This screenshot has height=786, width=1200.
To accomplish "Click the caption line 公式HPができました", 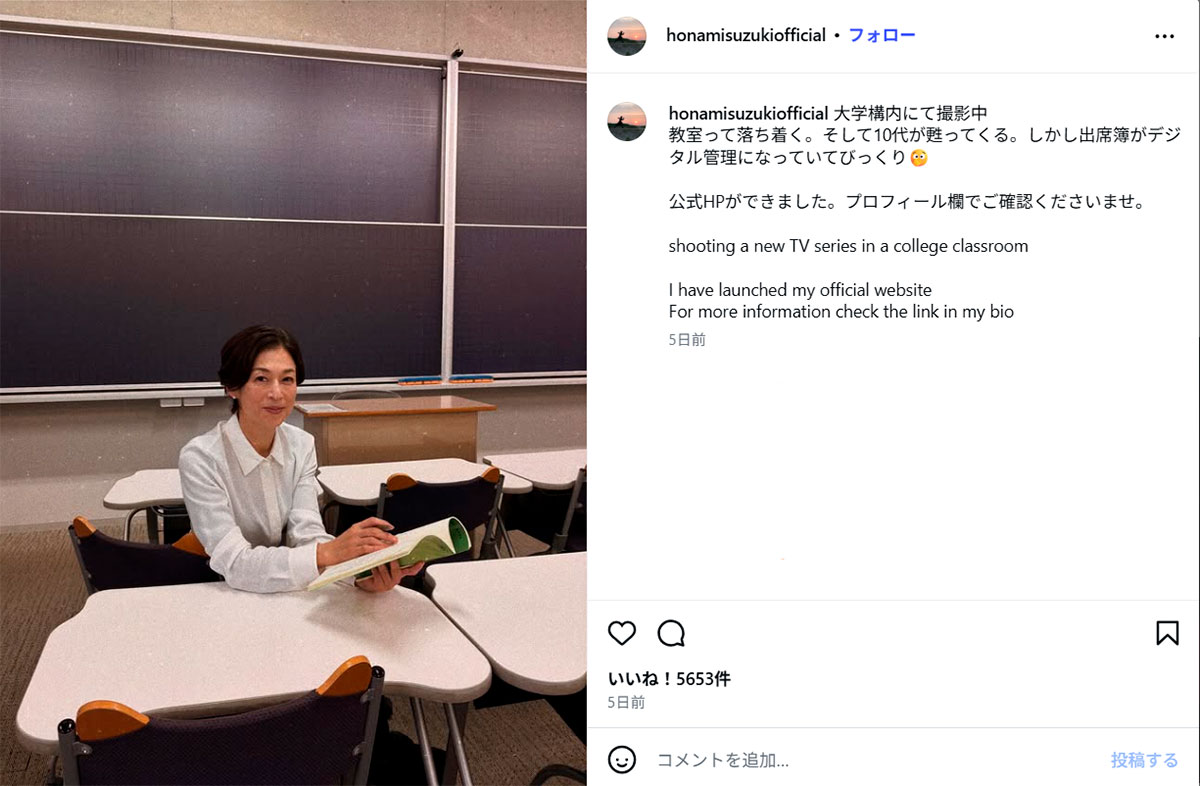I will (906, 202).
